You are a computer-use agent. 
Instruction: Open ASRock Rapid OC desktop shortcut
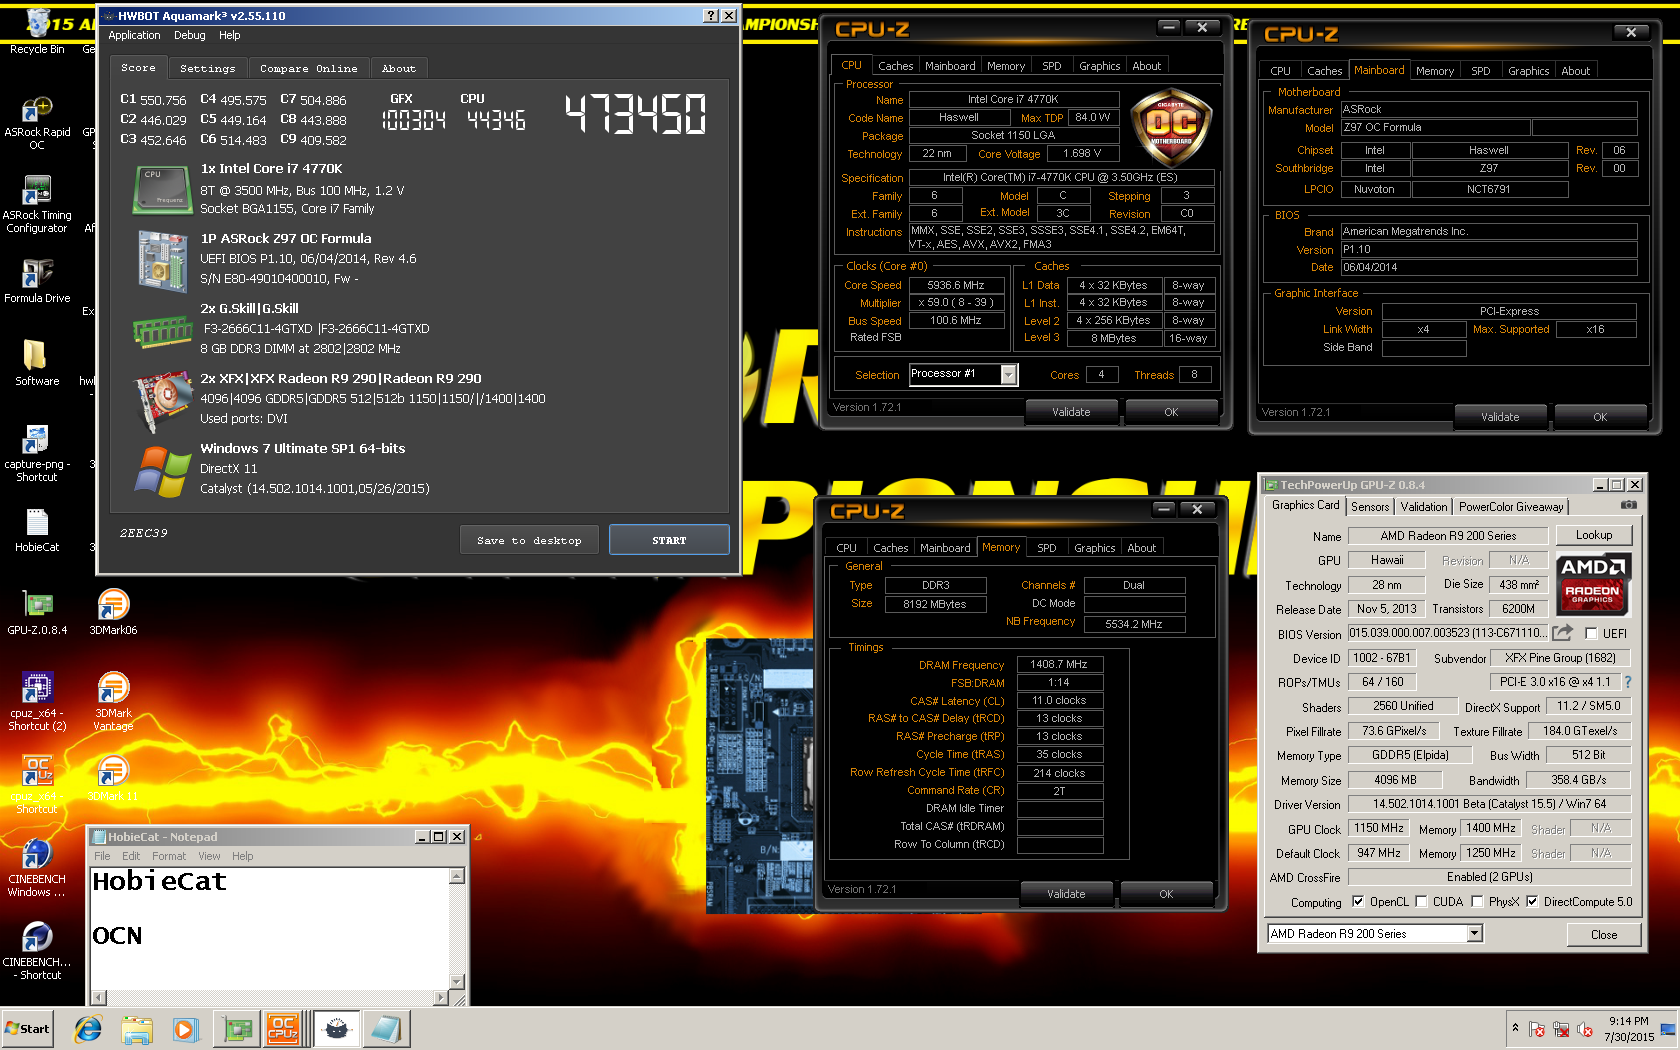(37, 123)
